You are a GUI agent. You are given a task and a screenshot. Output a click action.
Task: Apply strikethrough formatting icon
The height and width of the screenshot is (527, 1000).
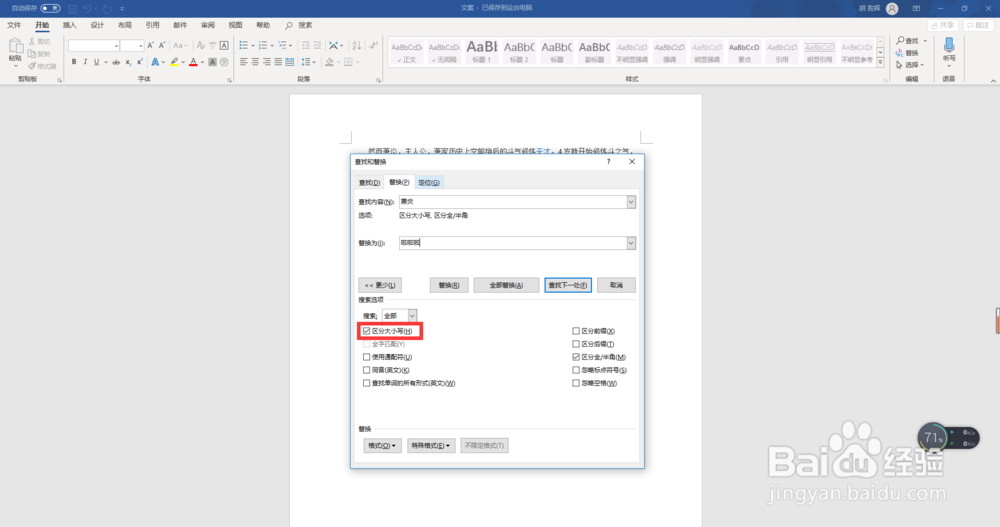click(116, 62)
